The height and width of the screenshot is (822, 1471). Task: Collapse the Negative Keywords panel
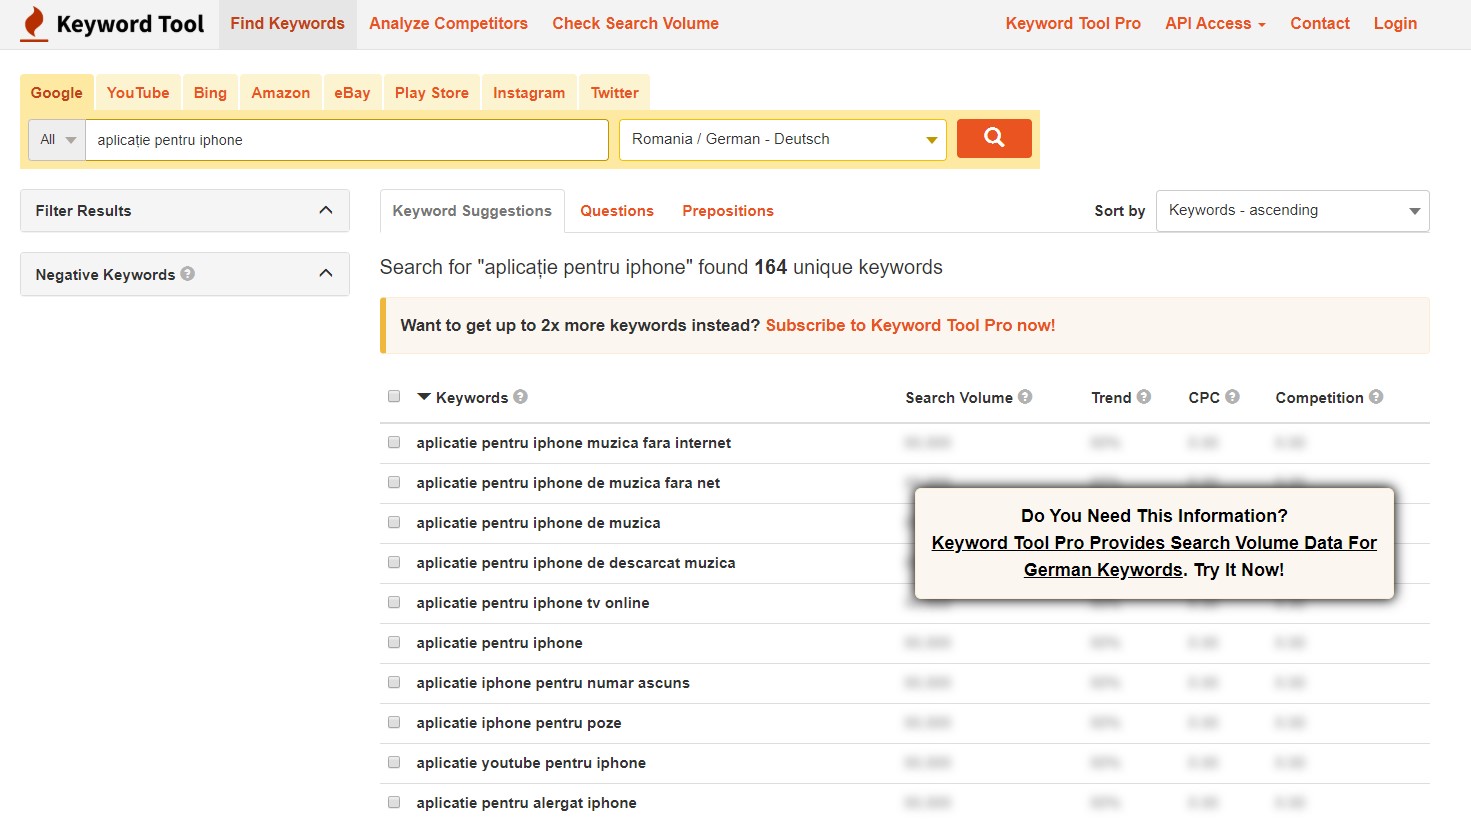[x=325, y=273]
